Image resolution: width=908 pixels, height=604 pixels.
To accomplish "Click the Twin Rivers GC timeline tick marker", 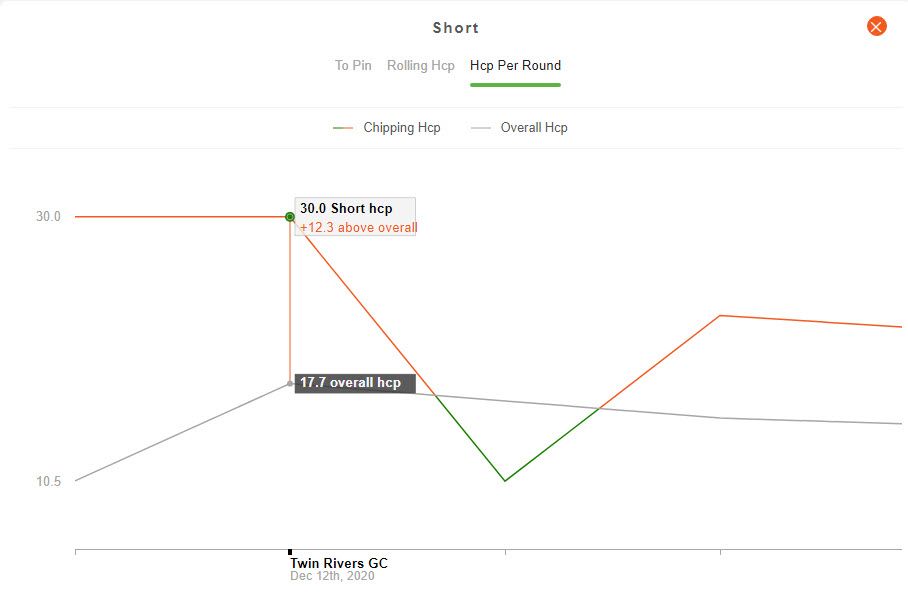I will pyautogui.click(x=290, y=552).
